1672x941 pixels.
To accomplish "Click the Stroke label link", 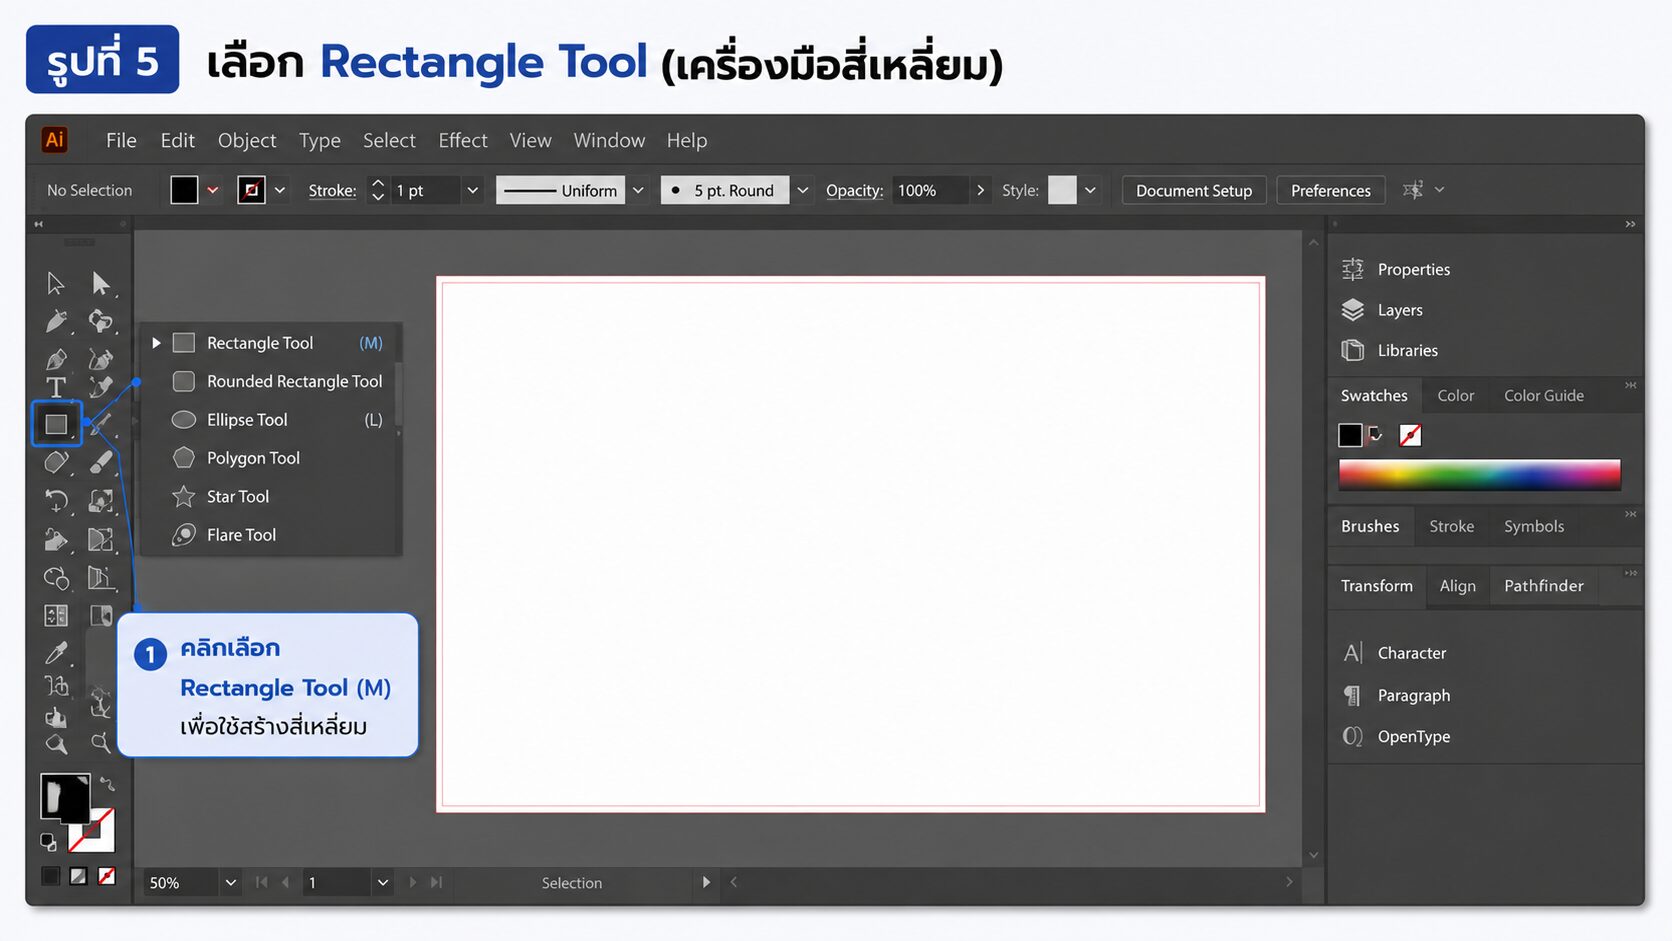I will (332, 190).
